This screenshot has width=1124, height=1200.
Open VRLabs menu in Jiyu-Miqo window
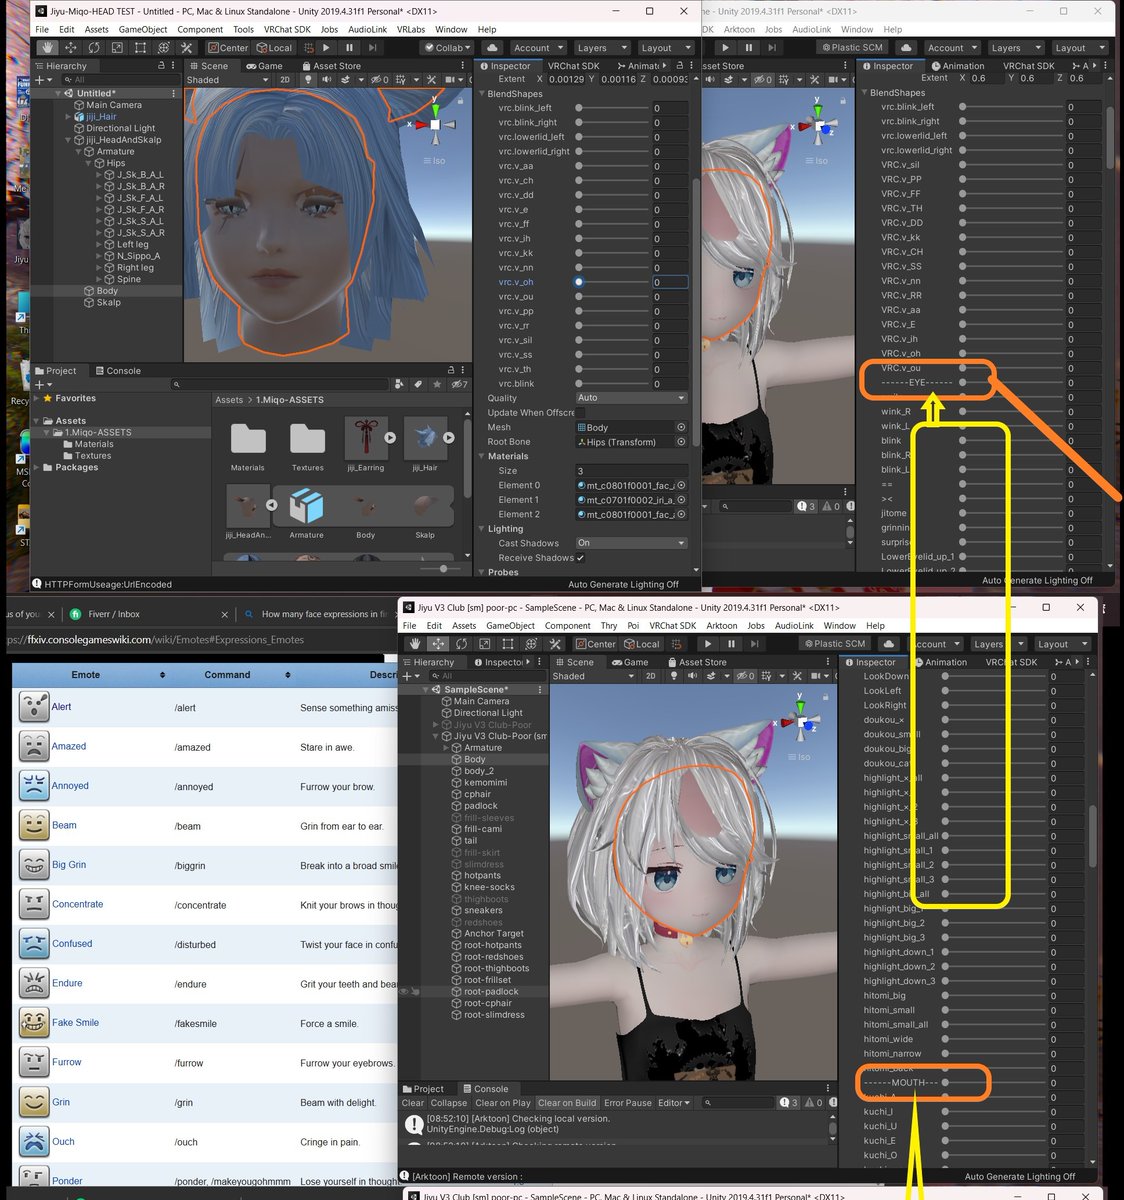(x=411, y=29)
